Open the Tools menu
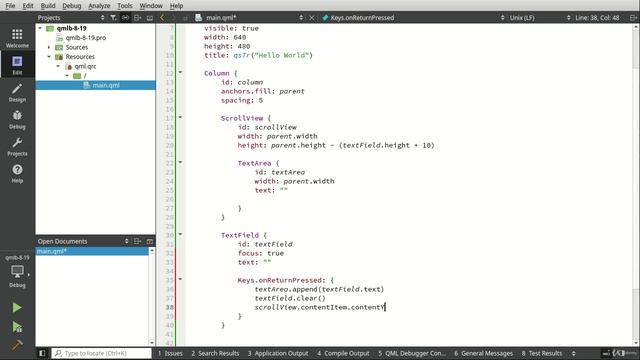Screen dimensions: 640x360 pos(124,6)
